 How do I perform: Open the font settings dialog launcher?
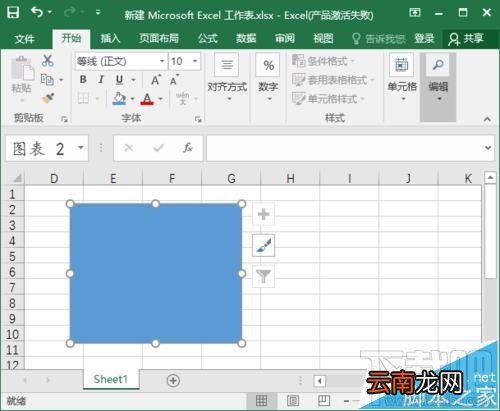198,119
